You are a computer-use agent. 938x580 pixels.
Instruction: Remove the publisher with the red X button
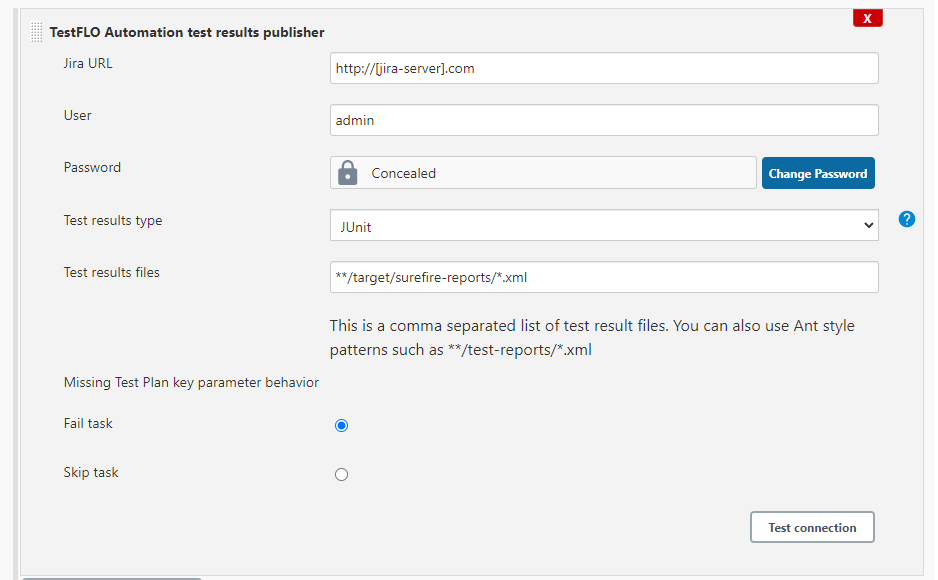[x=867, y=19]
